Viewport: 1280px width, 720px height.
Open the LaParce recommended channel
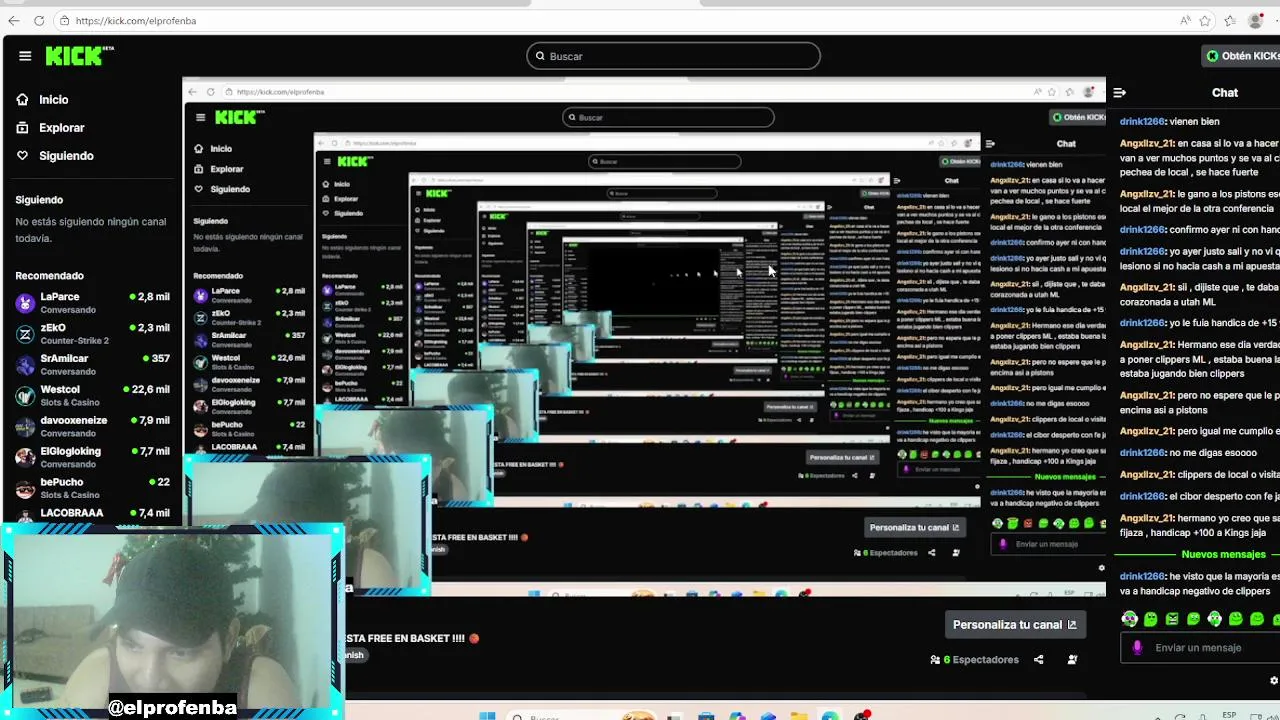[92, 303]
